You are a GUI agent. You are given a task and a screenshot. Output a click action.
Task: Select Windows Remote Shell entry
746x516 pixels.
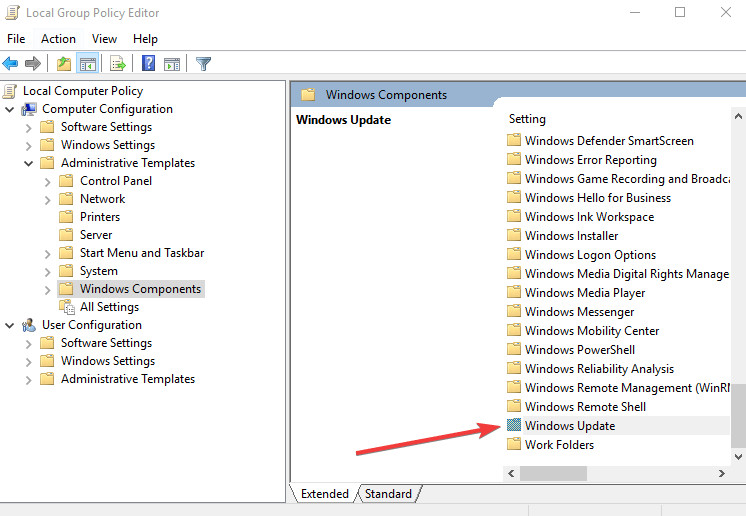[x=585, y=407]
